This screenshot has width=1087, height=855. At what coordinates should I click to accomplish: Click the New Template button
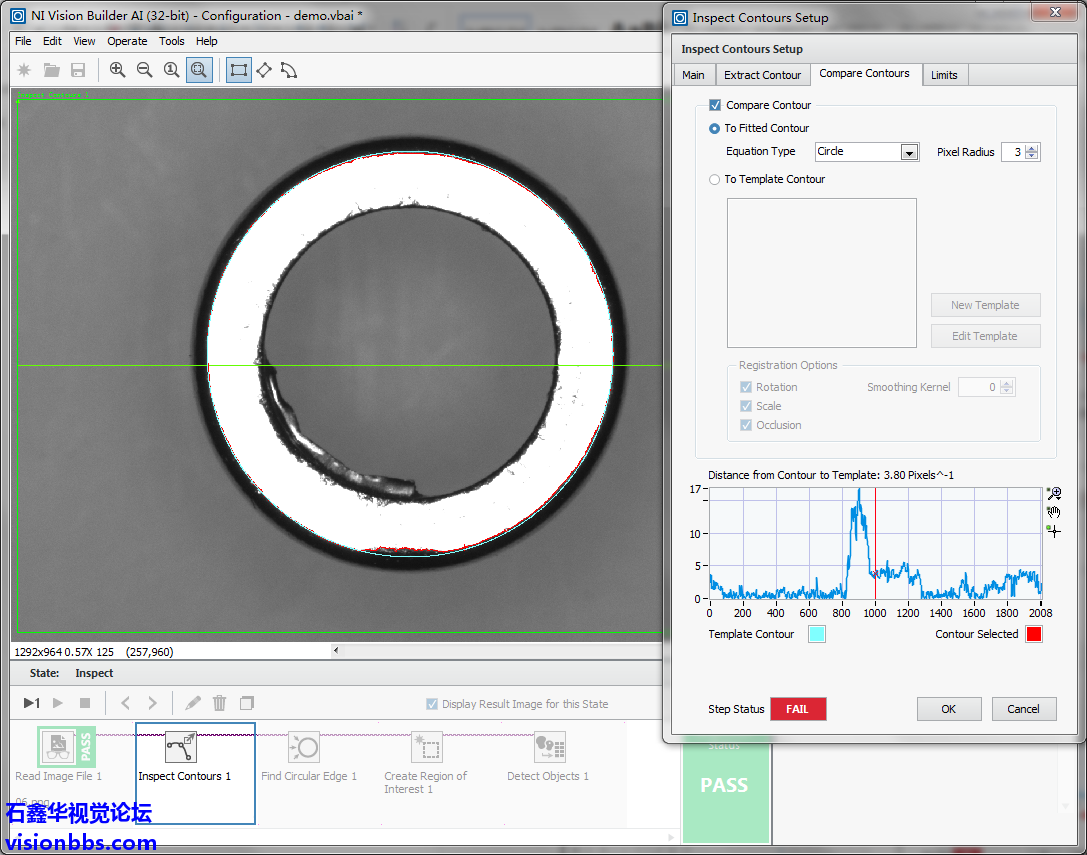click(x=985, y=305)
